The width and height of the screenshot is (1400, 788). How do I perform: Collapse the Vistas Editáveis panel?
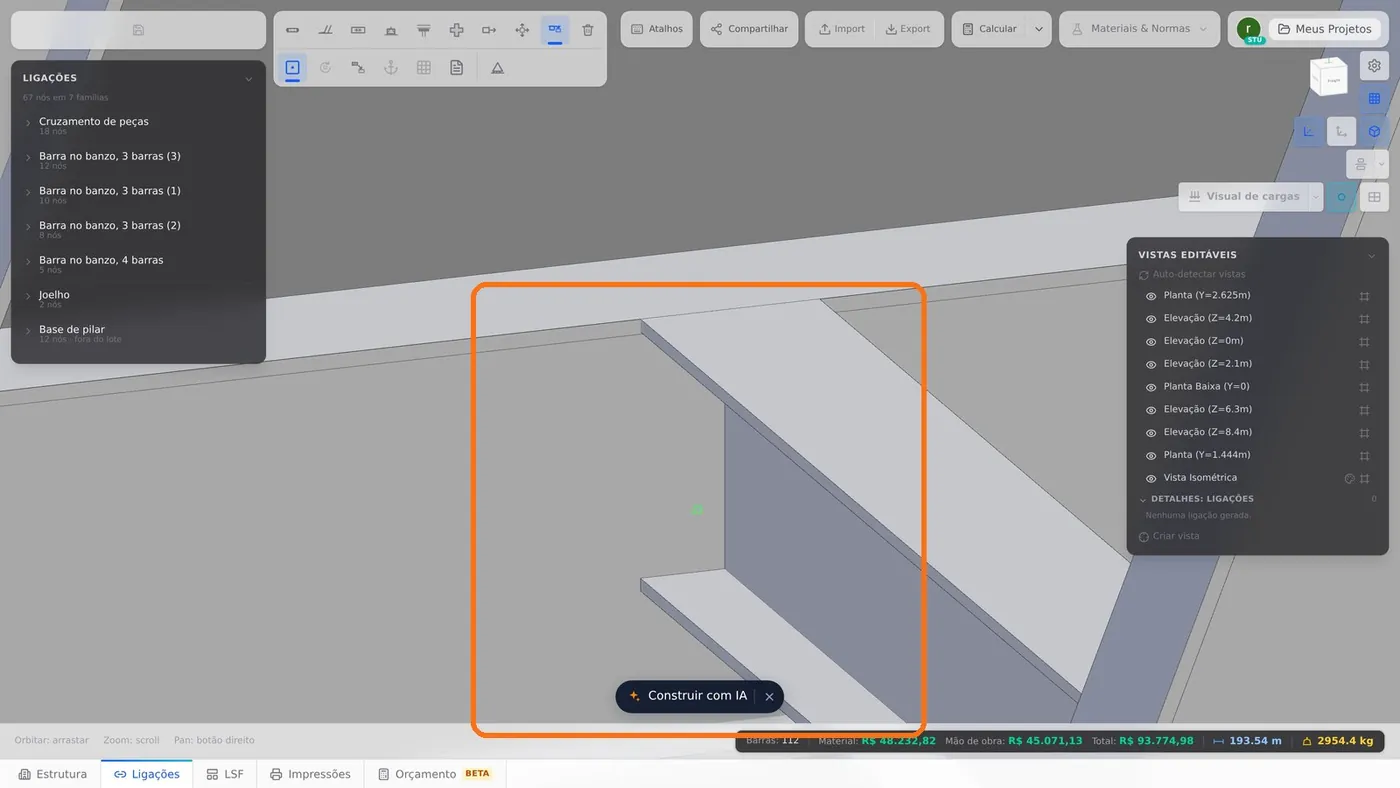point(1372,256)
